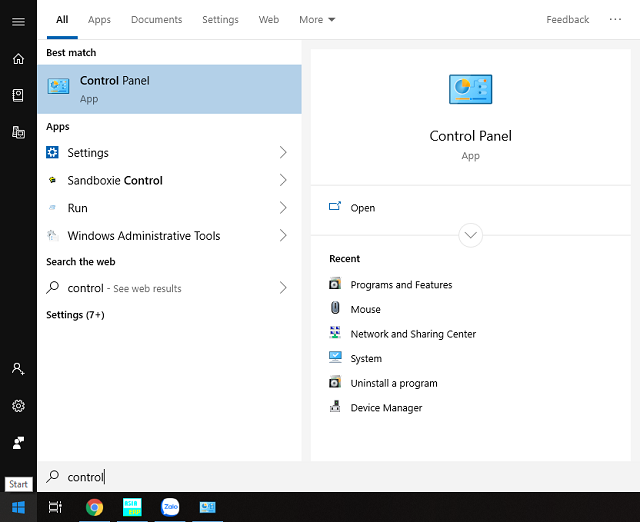Image resolution: width=640 pixels, height=522 pixels.
Task: Open Mouse from the Recent list
Action: (365, 309)
